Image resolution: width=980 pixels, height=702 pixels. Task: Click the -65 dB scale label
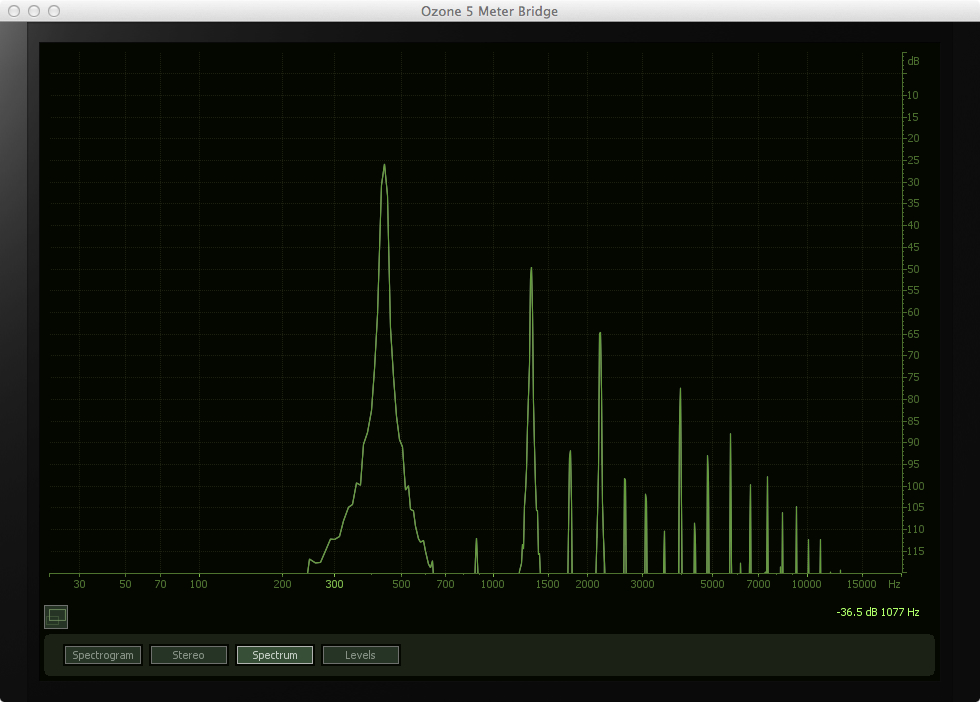(x=912, y=334)
